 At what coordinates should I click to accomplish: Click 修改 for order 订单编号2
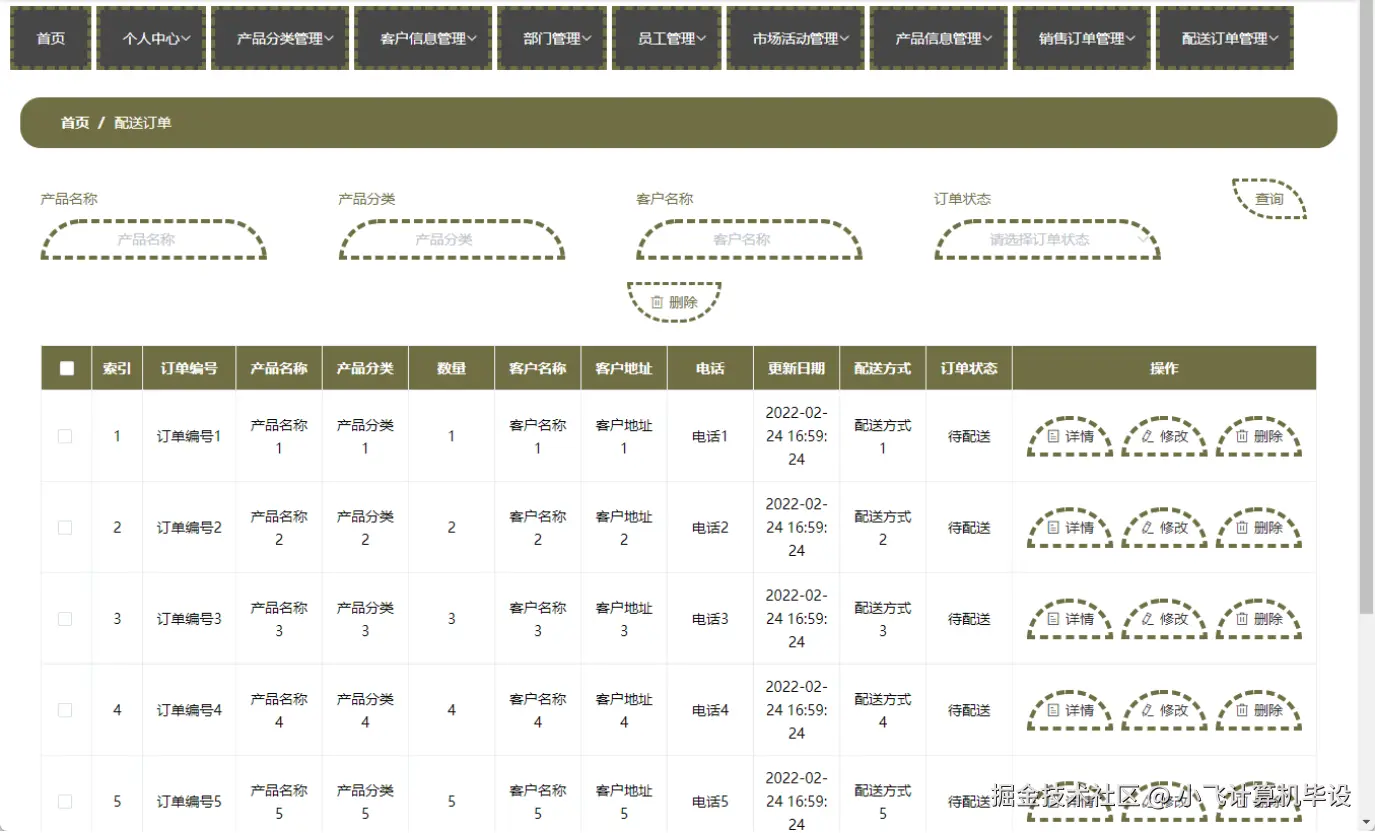pyautogui.click(x=1164, y=527)
